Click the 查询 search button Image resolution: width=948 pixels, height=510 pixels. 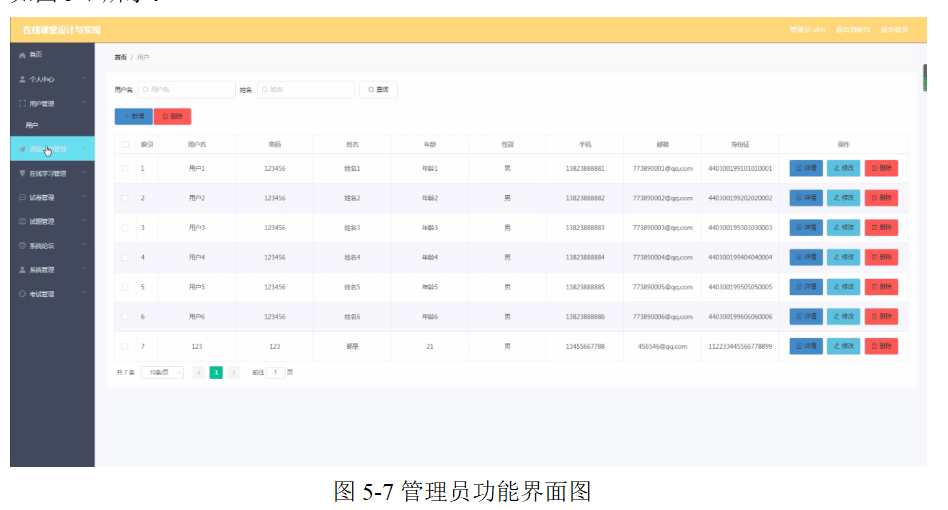[x=378, y=89]
